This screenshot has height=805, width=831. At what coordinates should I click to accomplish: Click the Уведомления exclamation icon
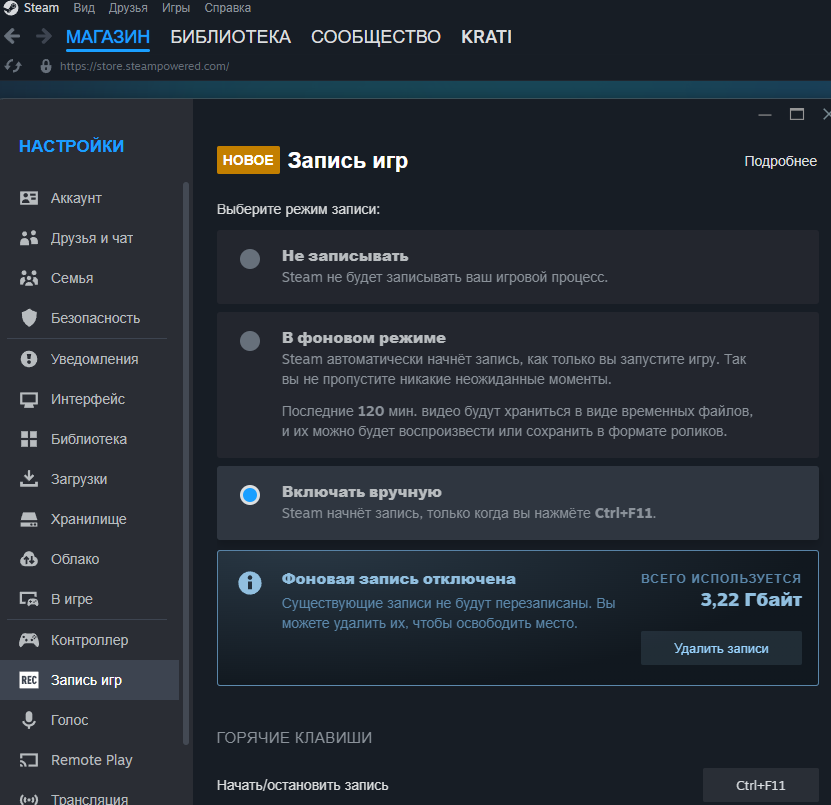point(29,359)
